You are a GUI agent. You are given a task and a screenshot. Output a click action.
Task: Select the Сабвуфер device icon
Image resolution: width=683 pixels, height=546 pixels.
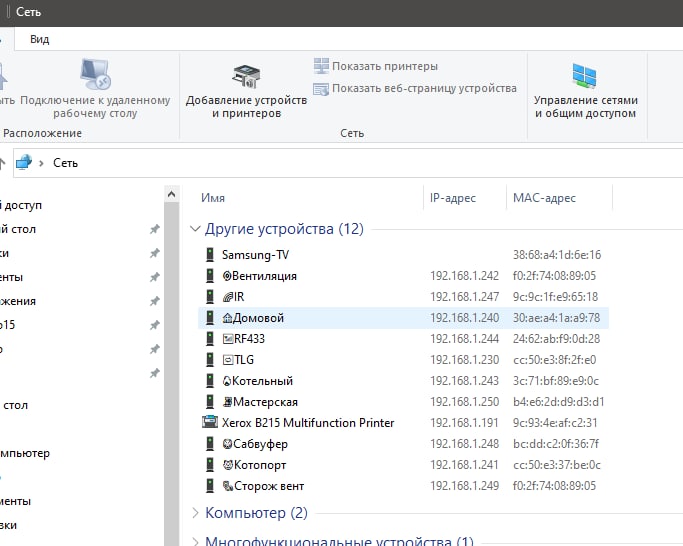tap(210, 444)
